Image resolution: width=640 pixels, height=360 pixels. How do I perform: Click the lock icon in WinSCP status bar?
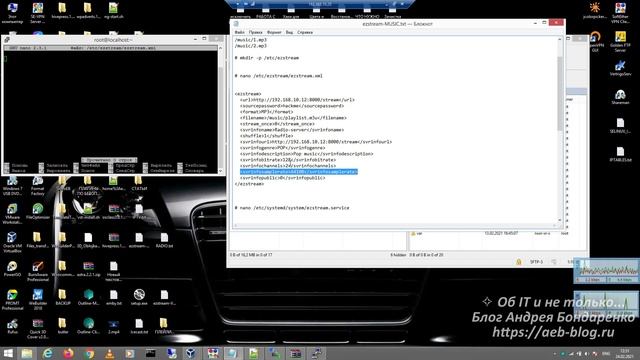pos(518,262)
